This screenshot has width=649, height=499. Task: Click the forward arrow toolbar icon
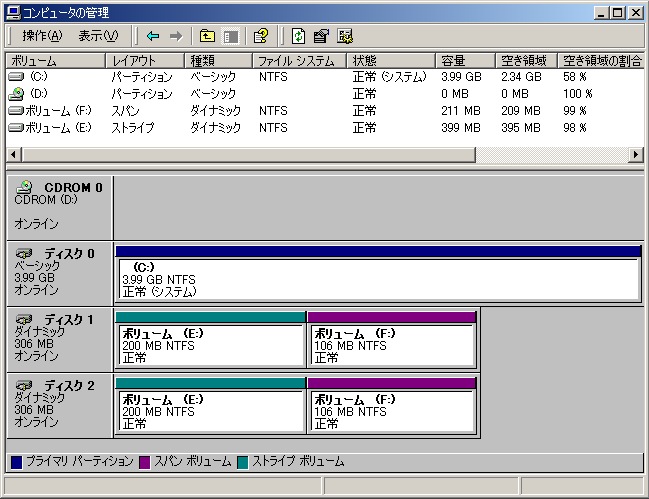pyautogui.click(x=176, y=36)
